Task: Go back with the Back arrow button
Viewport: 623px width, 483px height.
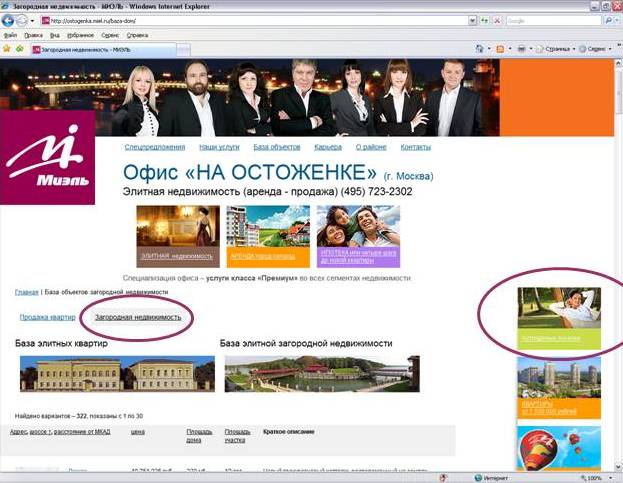Action: click(x=8, y=20)
